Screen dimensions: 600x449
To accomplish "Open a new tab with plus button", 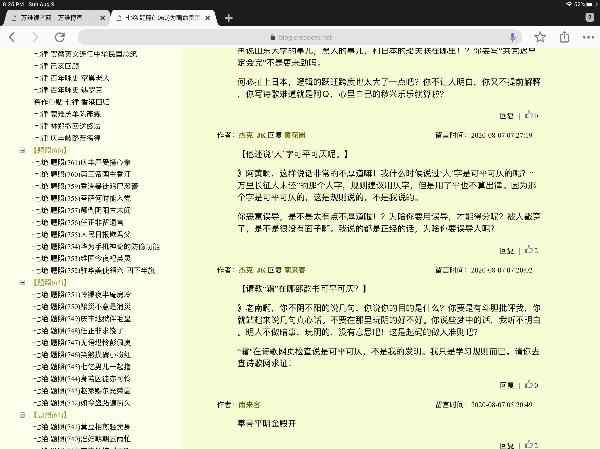I will click(228, 18).
